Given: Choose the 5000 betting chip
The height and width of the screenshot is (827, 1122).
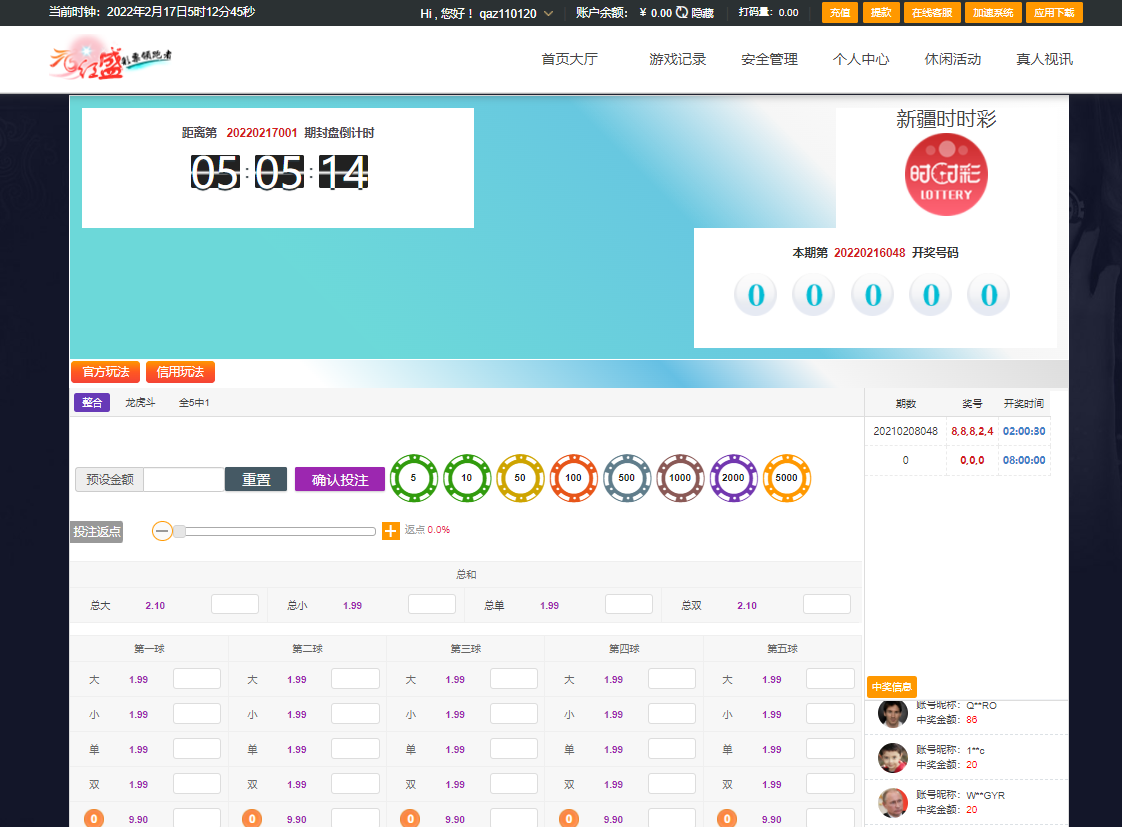Looking at the screenshot, I should click(787, 478).
